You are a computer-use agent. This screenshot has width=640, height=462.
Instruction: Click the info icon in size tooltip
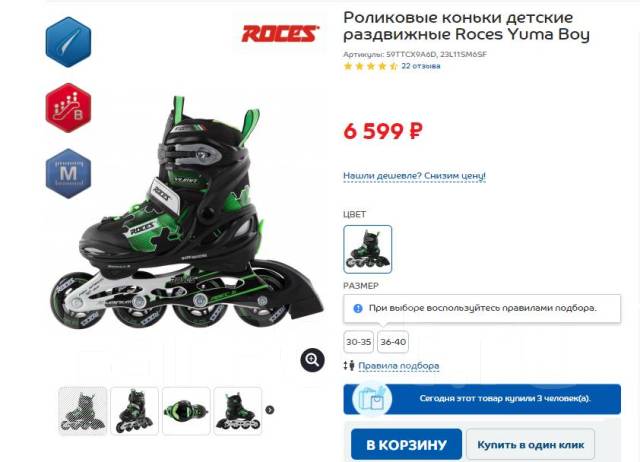click(x=358, y=308)
